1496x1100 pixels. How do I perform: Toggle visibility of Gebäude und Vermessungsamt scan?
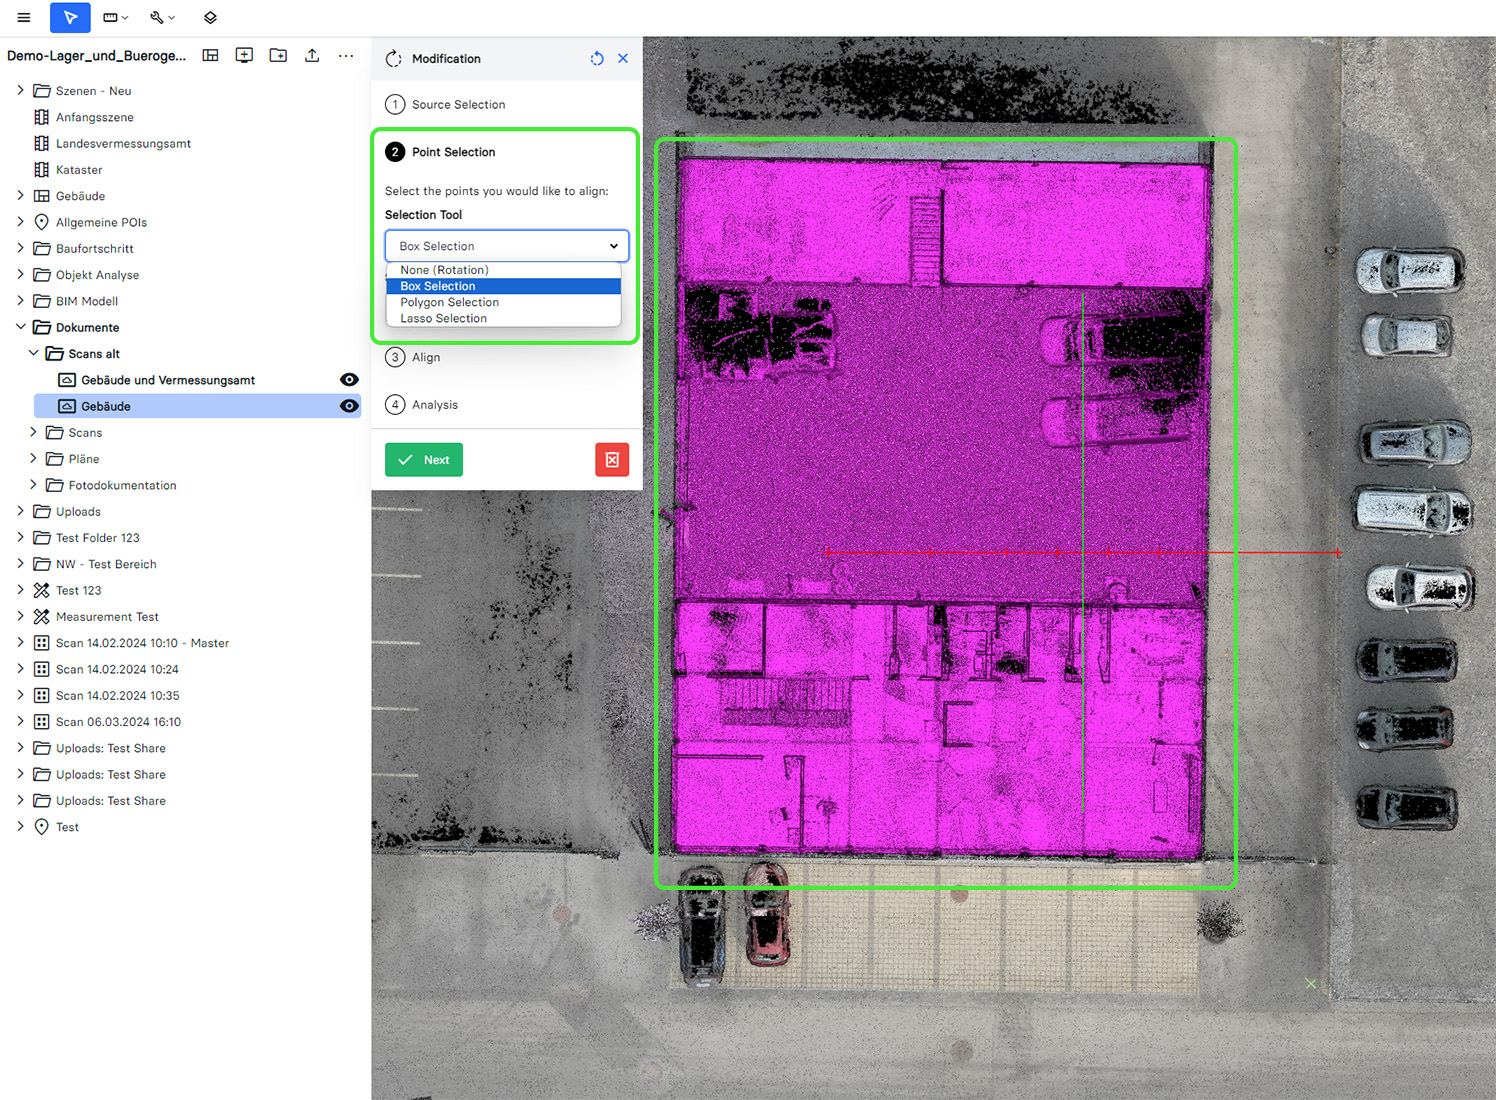[x=349, y=380]
